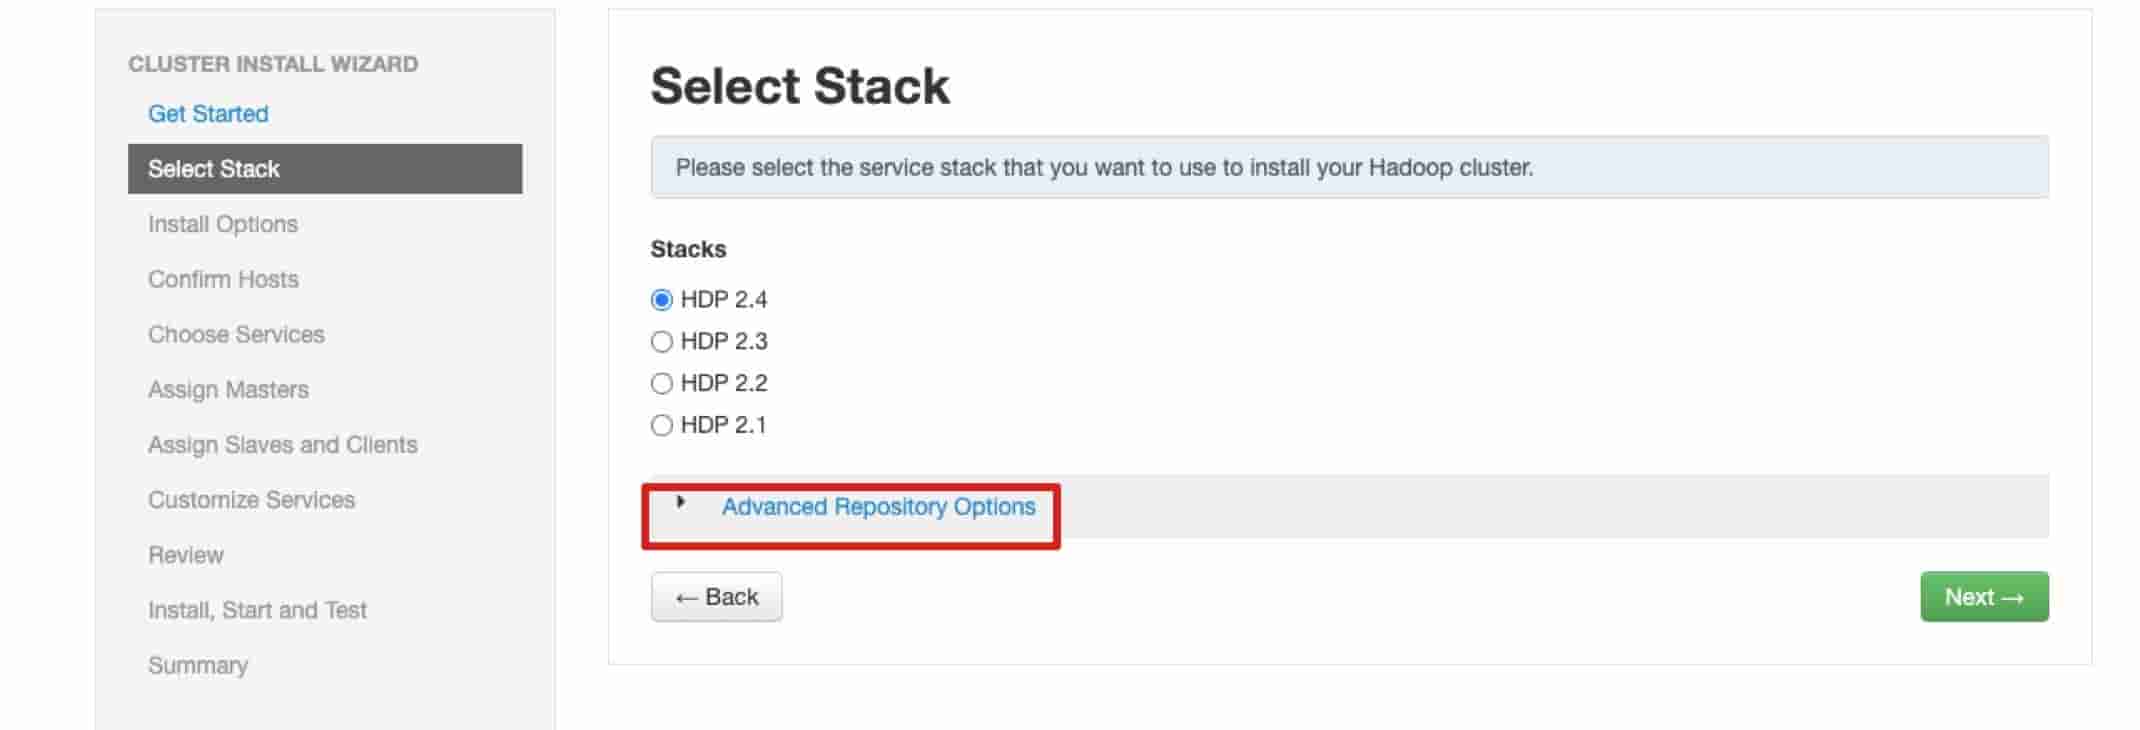Screen dimensions: 2140x730
Task: Jump to Choose Services step
Action: pos(236,334)
